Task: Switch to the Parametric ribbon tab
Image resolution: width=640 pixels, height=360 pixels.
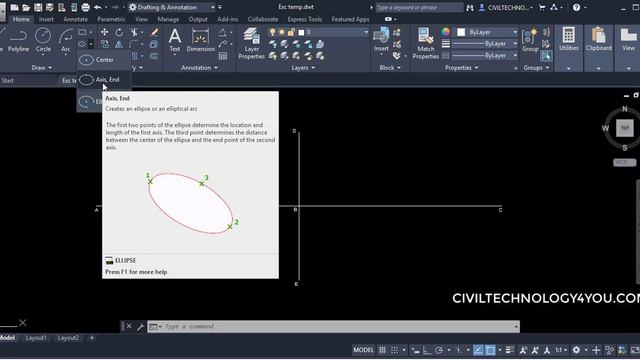Action: pos(111,19)
